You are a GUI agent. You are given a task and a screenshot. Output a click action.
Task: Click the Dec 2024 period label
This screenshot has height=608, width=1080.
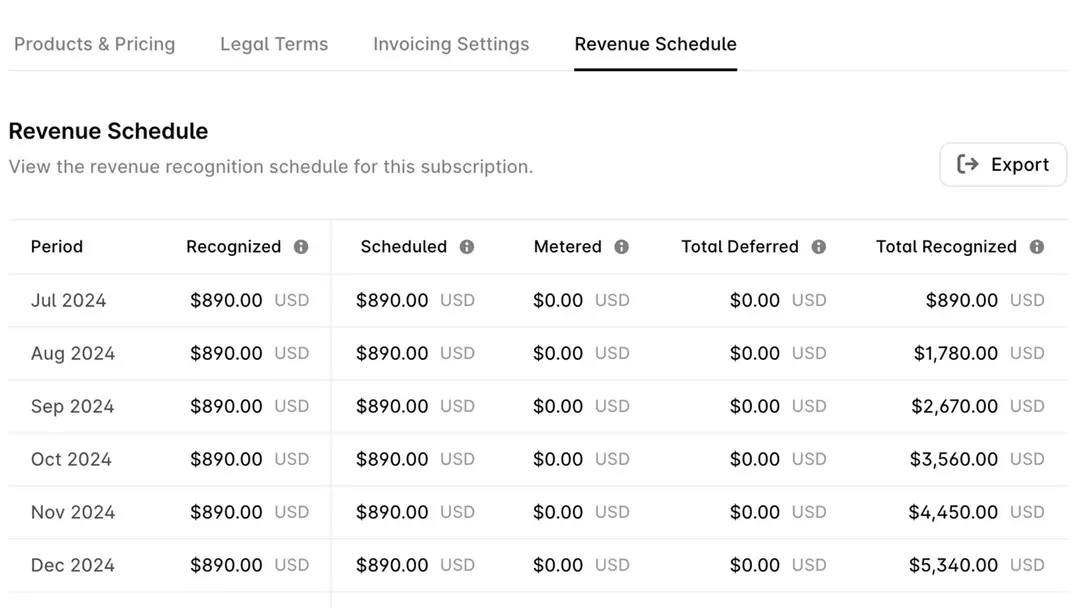(72, 565)
